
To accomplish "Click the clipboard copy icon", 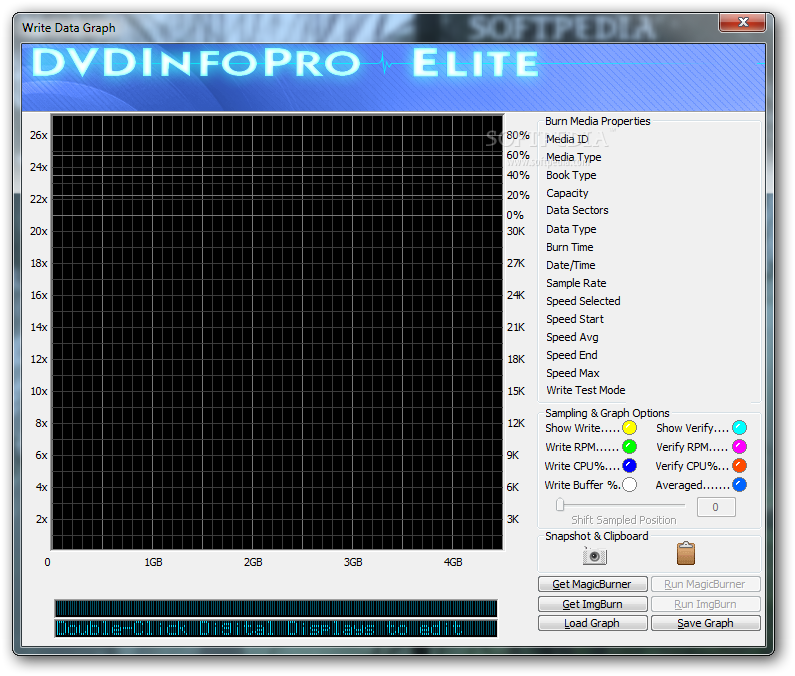I will [685, 553].
